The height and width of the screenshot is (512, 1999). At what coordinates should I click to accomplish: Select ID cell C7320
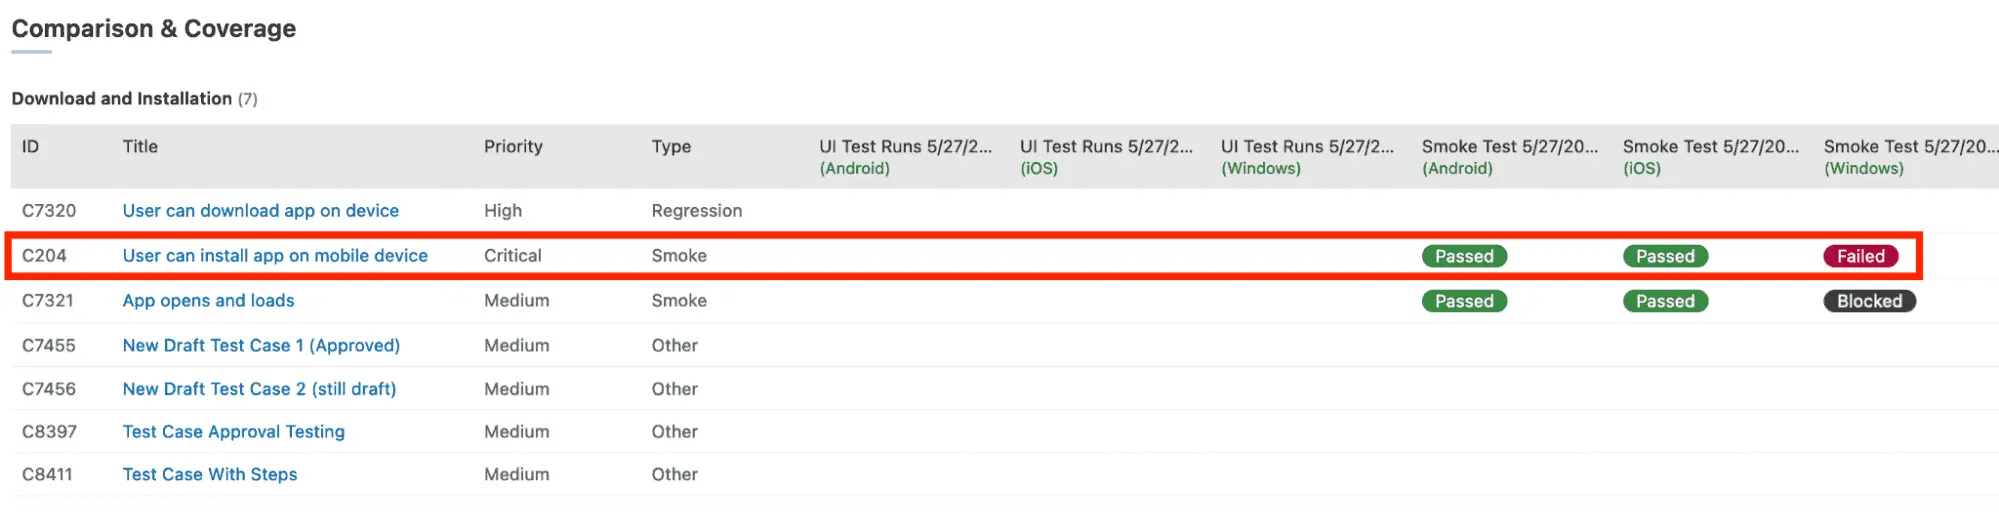click(x=49, y=211)
